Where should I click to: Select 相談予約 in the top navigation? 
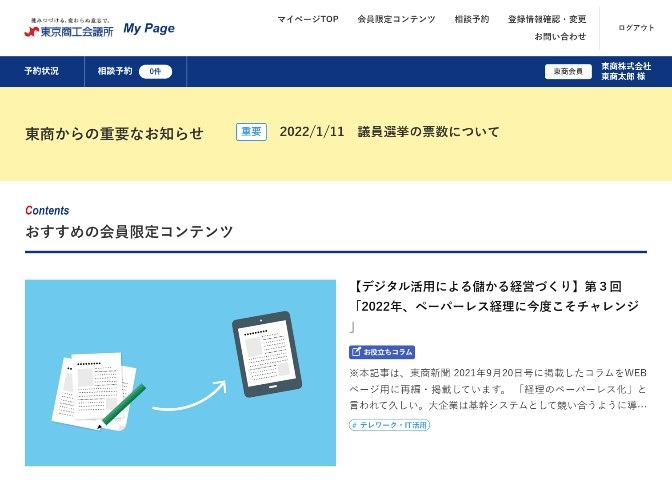471,19
